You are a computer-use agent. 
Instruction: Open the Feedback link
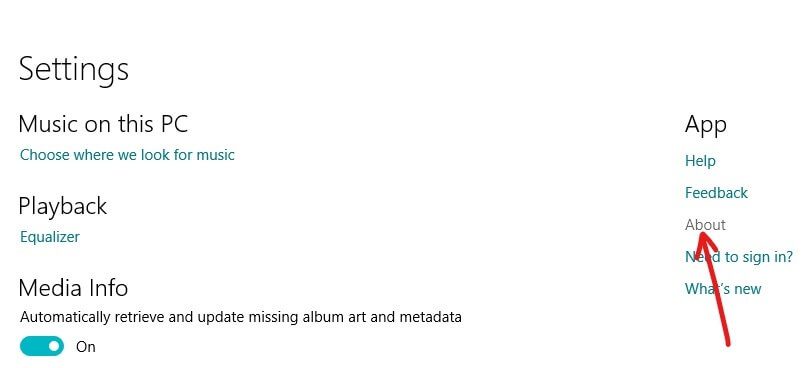716,193
